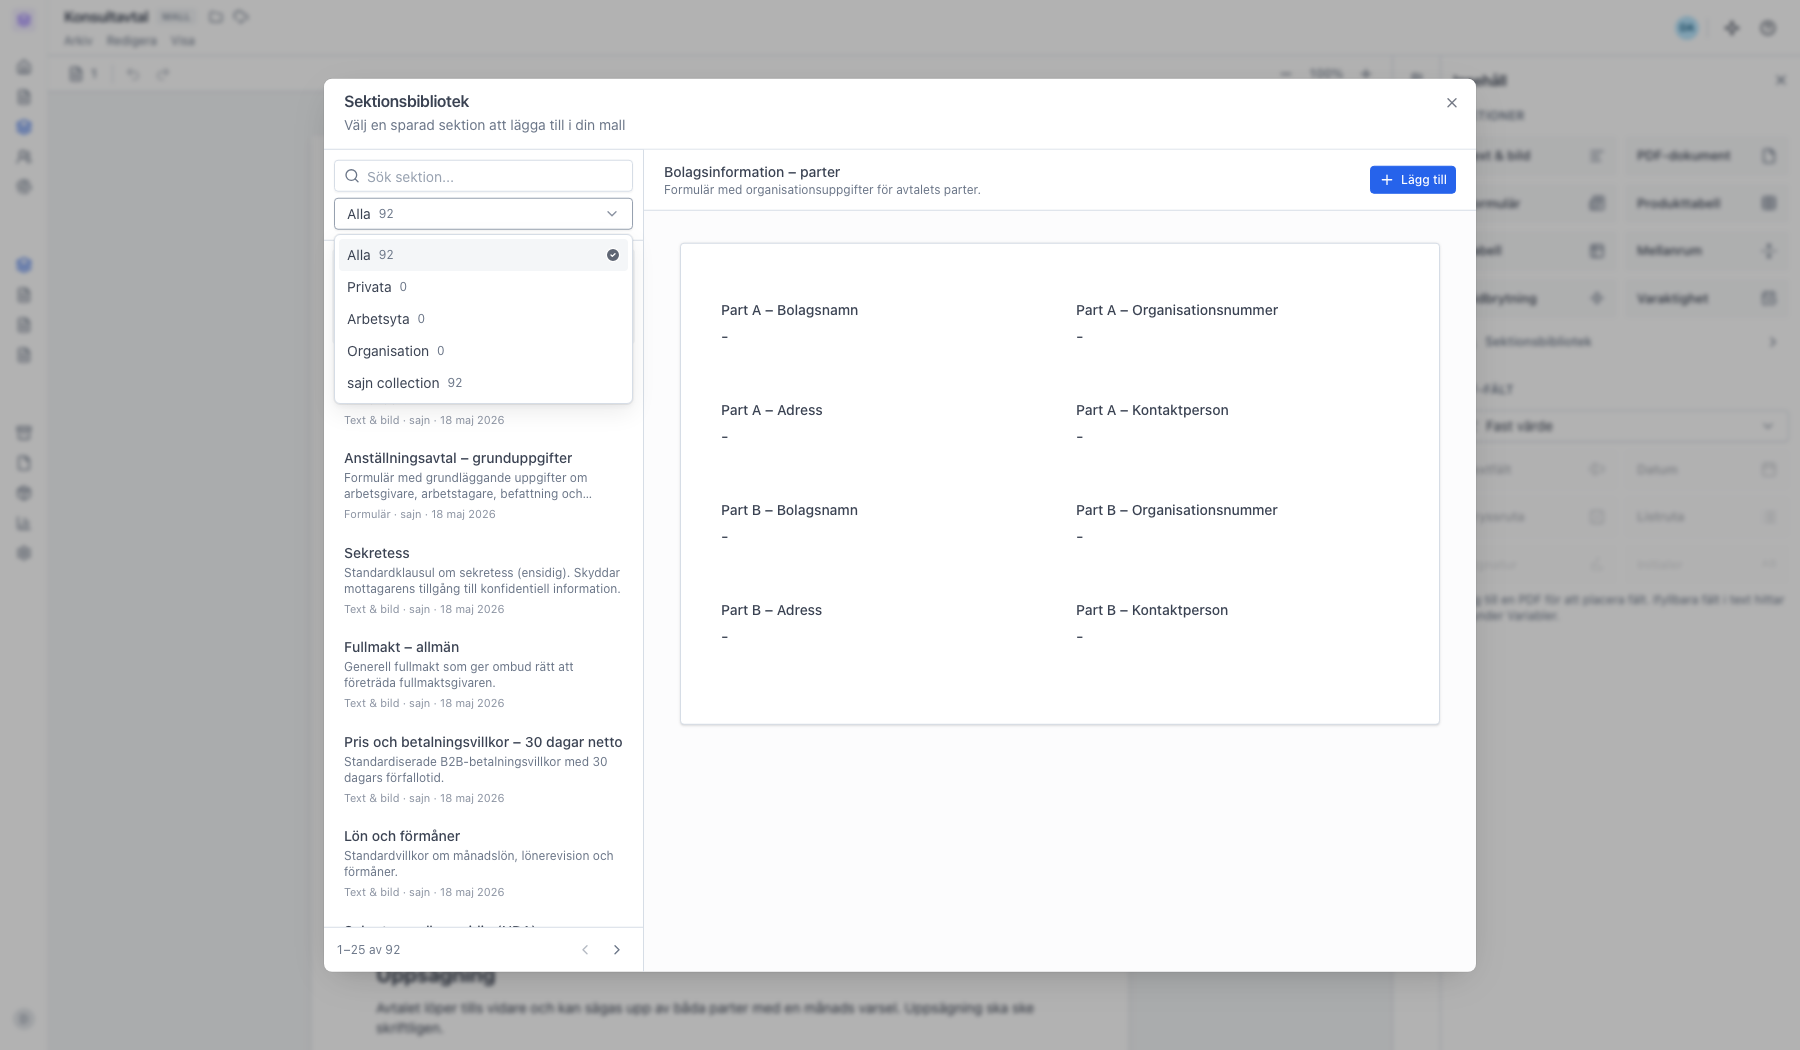Screen dimensions: 1800x1050
Task: Click home icon in left sidebar
Action: point(24,67)
